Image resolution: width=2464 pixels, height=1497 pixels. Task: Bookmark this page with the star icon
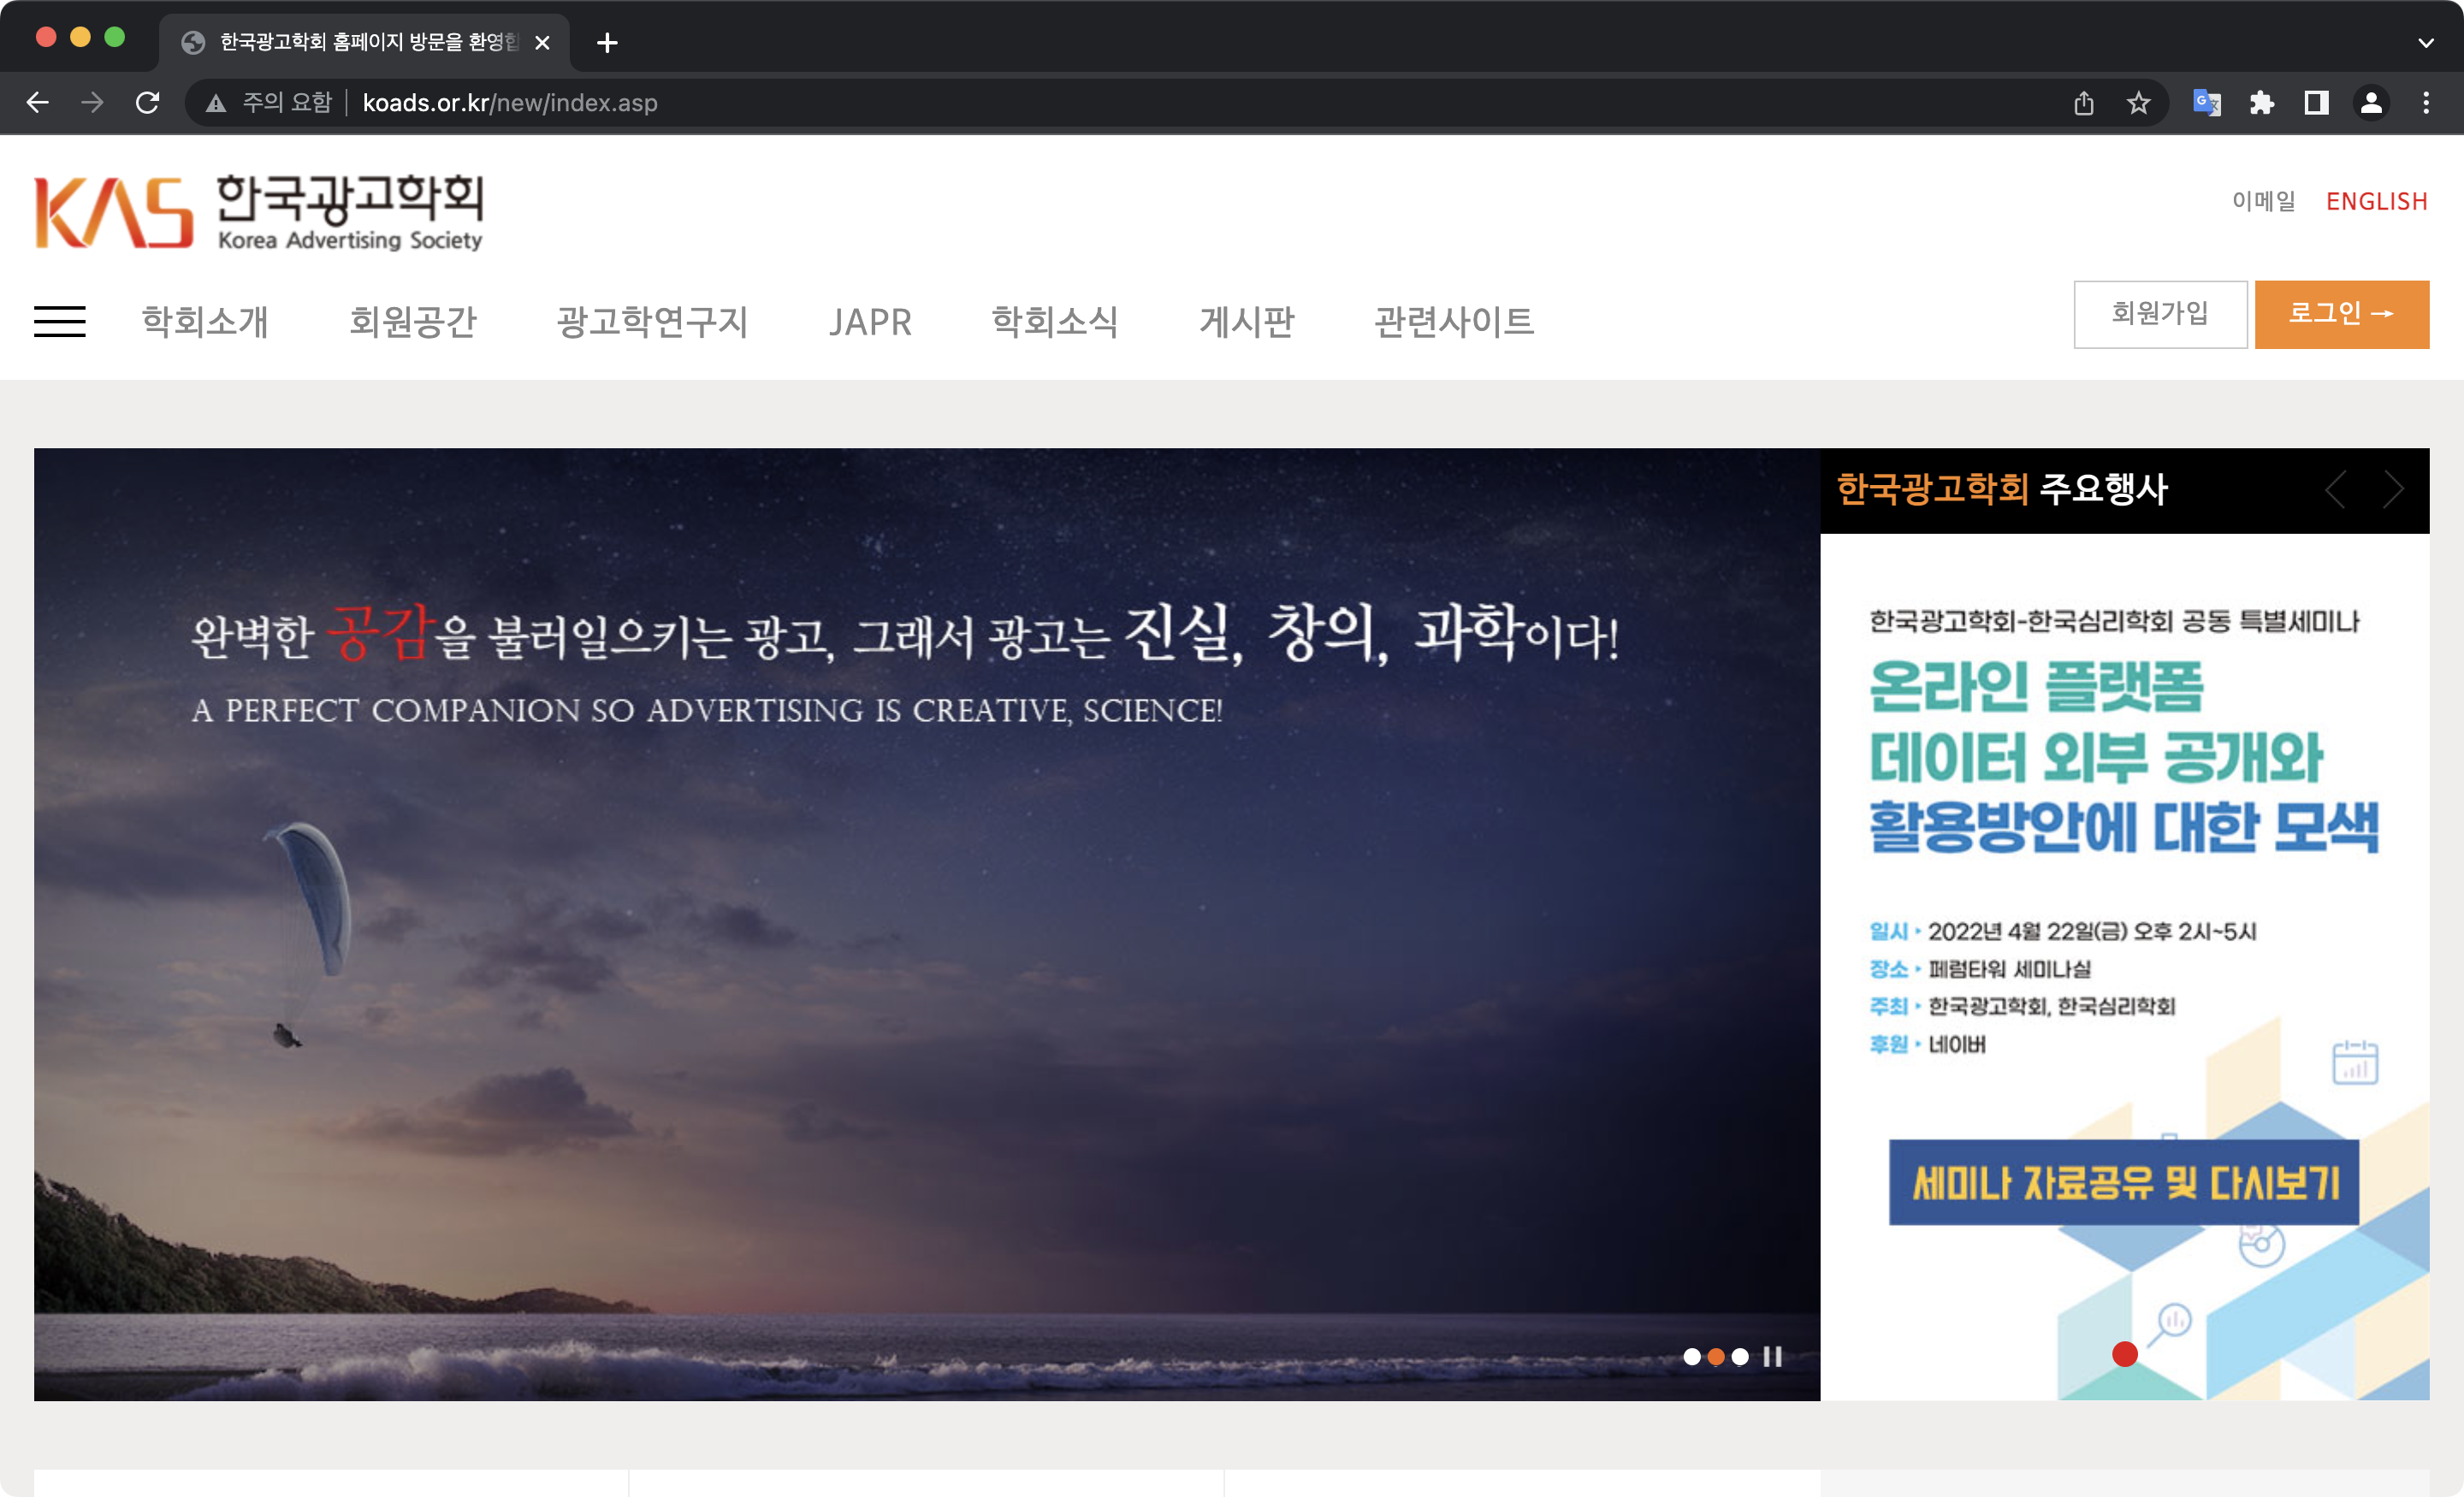(x=2138, y=102)
